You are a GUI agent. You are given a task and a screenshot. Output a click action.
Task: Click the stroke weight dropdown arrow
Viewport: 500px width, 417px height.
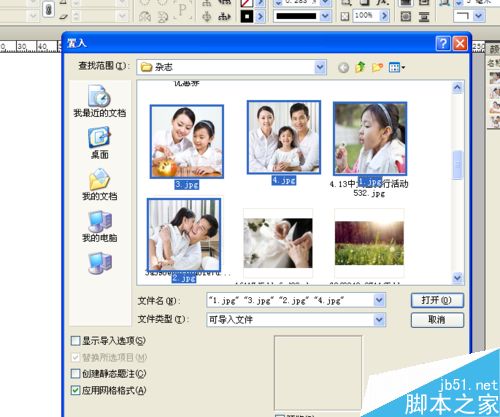(325, 3)
